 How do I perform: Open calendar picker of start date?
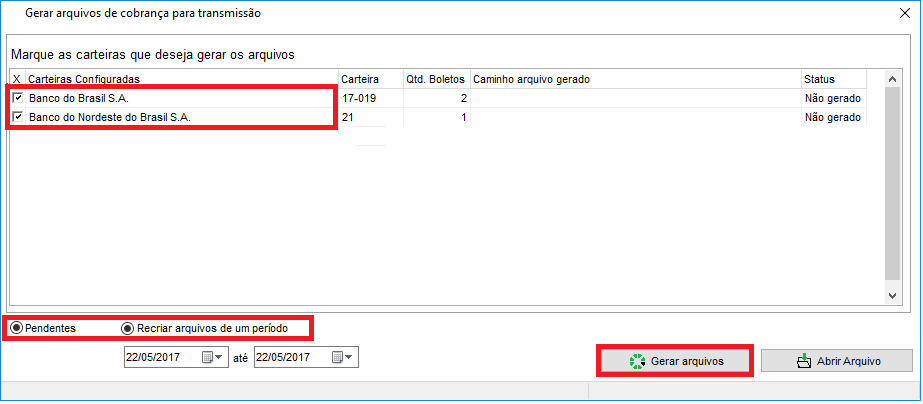tap(207, 358)
